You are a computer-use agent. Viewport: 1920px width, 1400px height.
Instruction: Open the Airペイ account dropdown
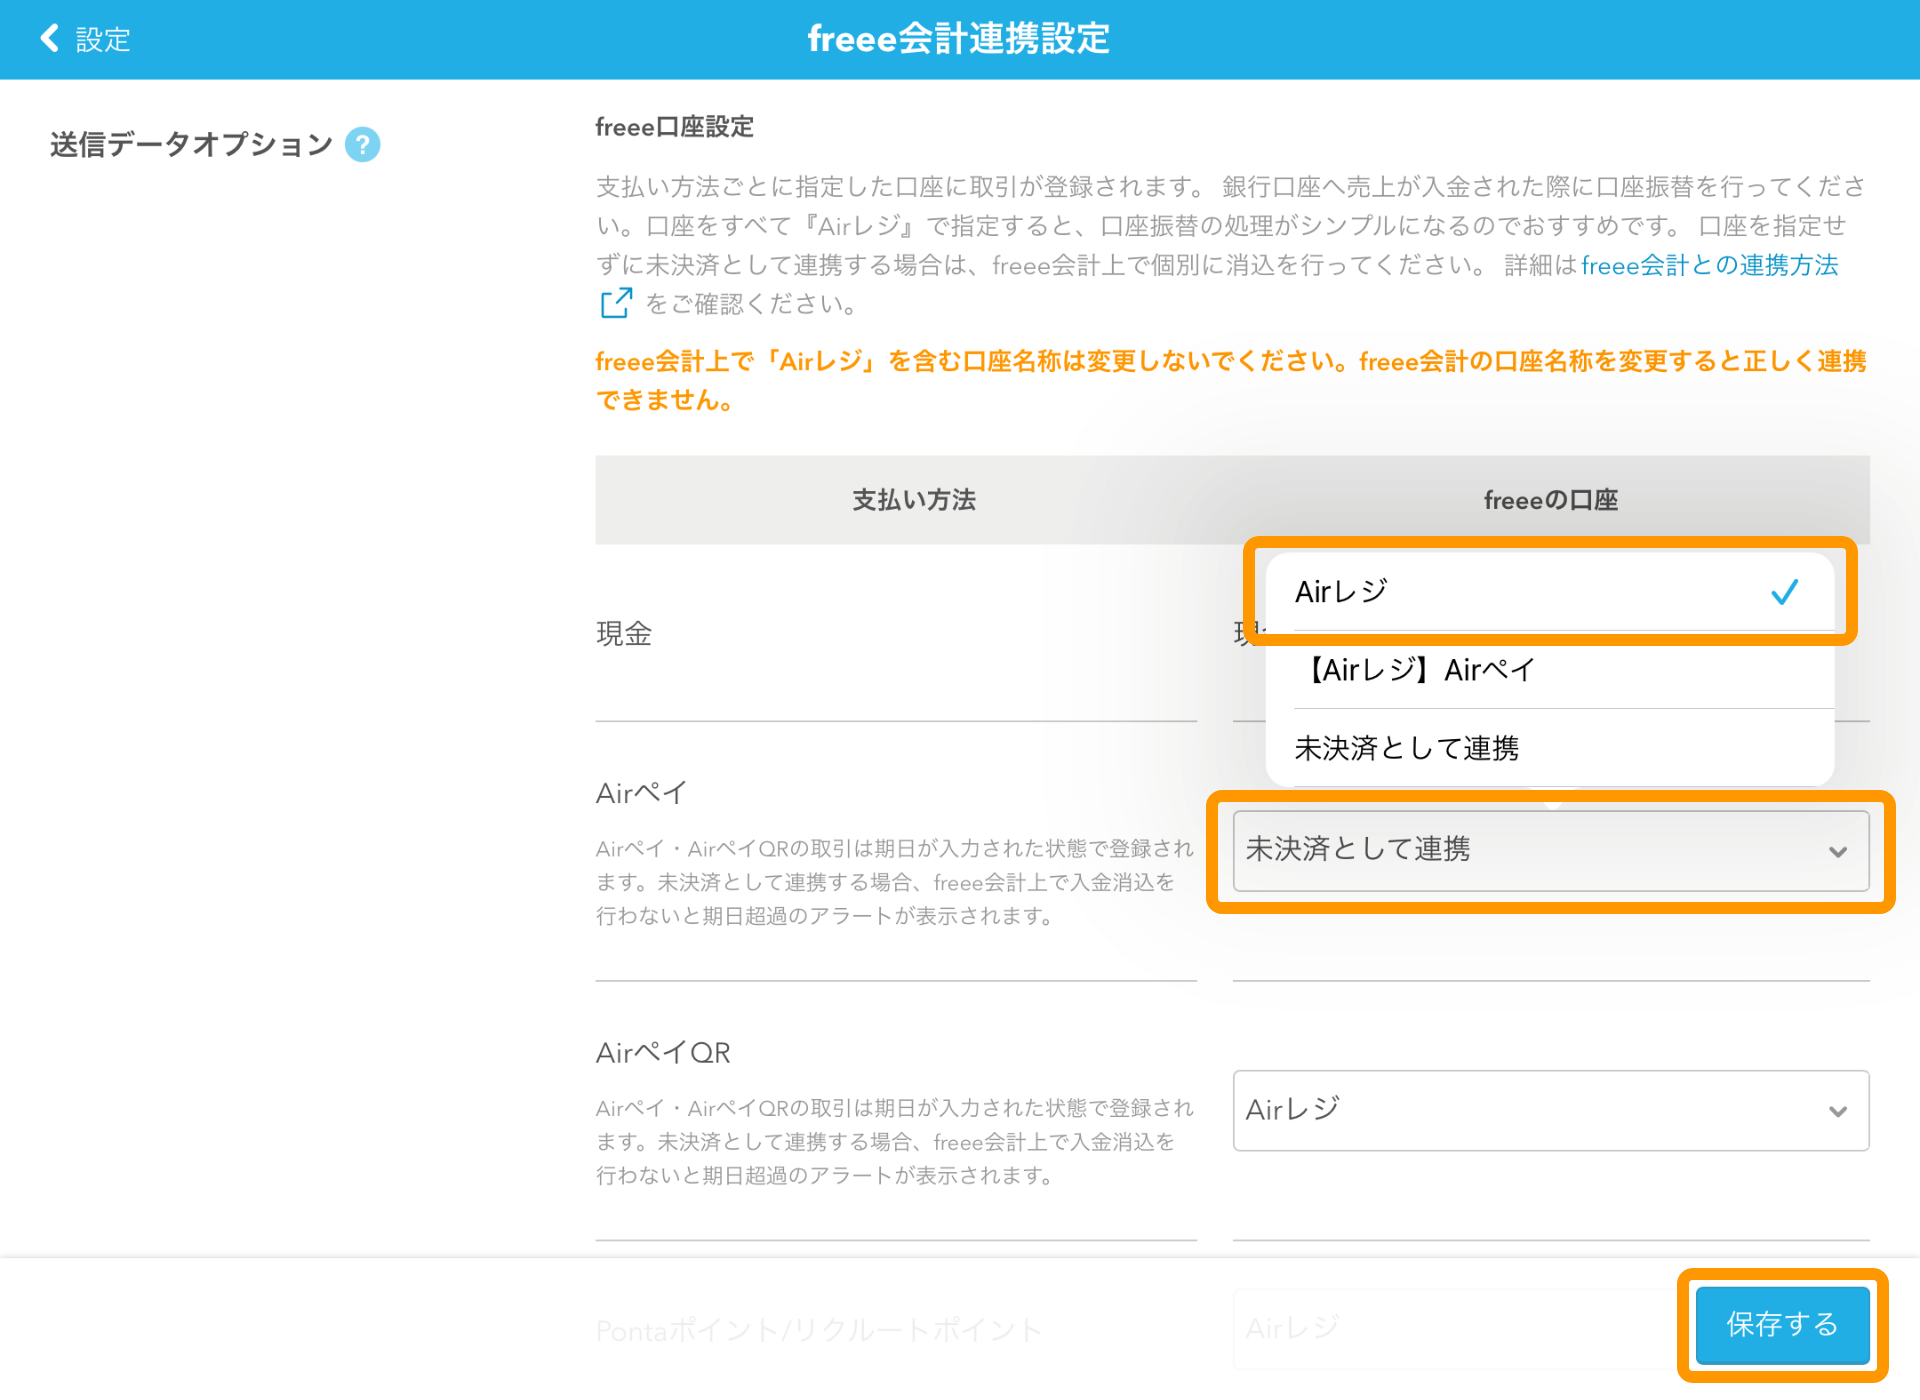[1550, 851]
